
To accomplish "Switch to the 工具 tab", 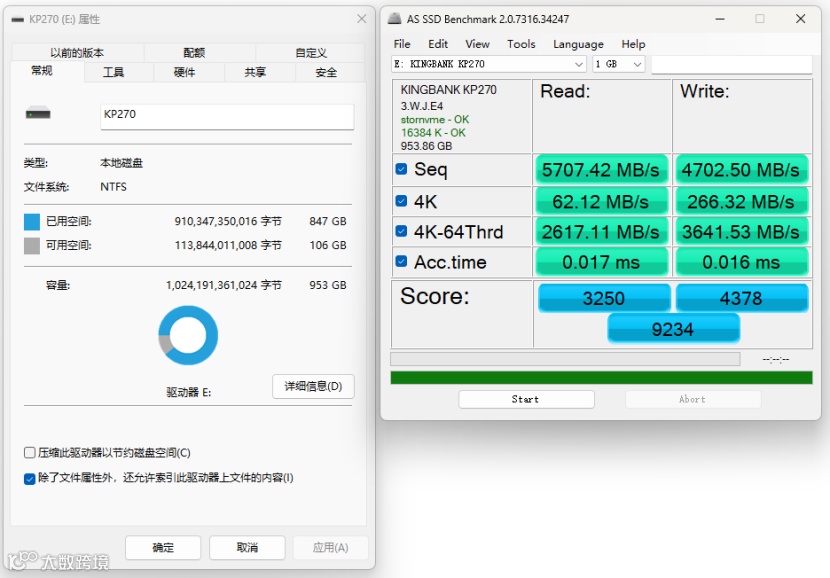I will click(113, 73).
